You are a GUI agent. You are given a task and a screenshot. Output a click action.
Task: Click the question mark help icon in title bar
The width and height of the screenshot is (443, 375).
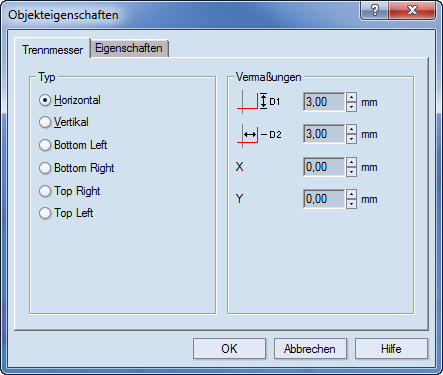375,10
